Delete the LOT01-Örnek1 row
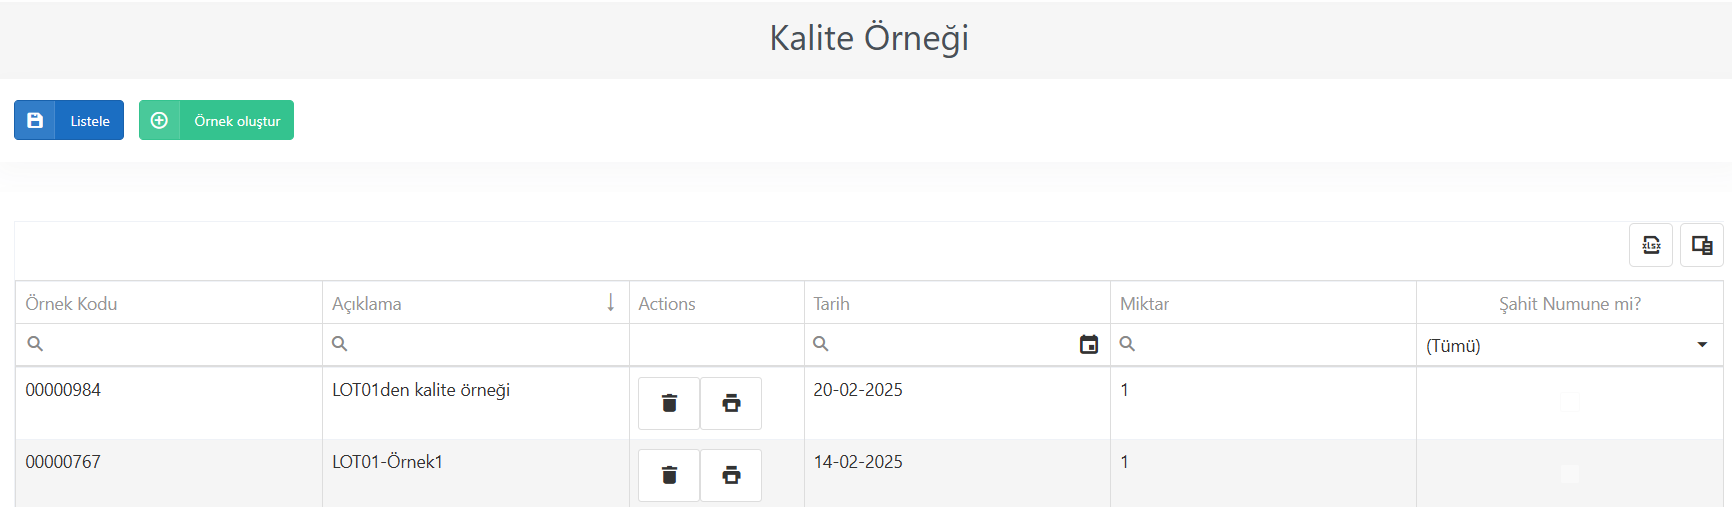The width and height of the screenshot is (1732, 507). point(669,475)
